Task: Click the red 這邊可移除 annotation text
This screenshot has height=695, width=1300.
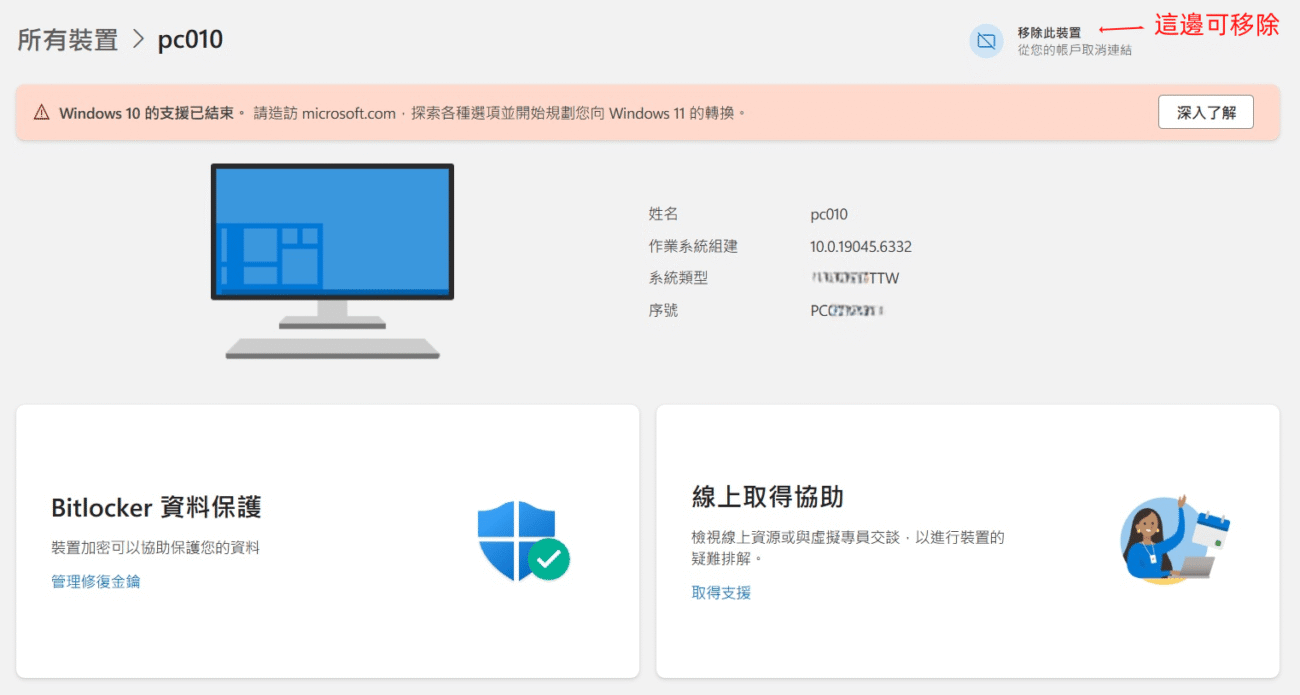Action: tap(1216, 25)
